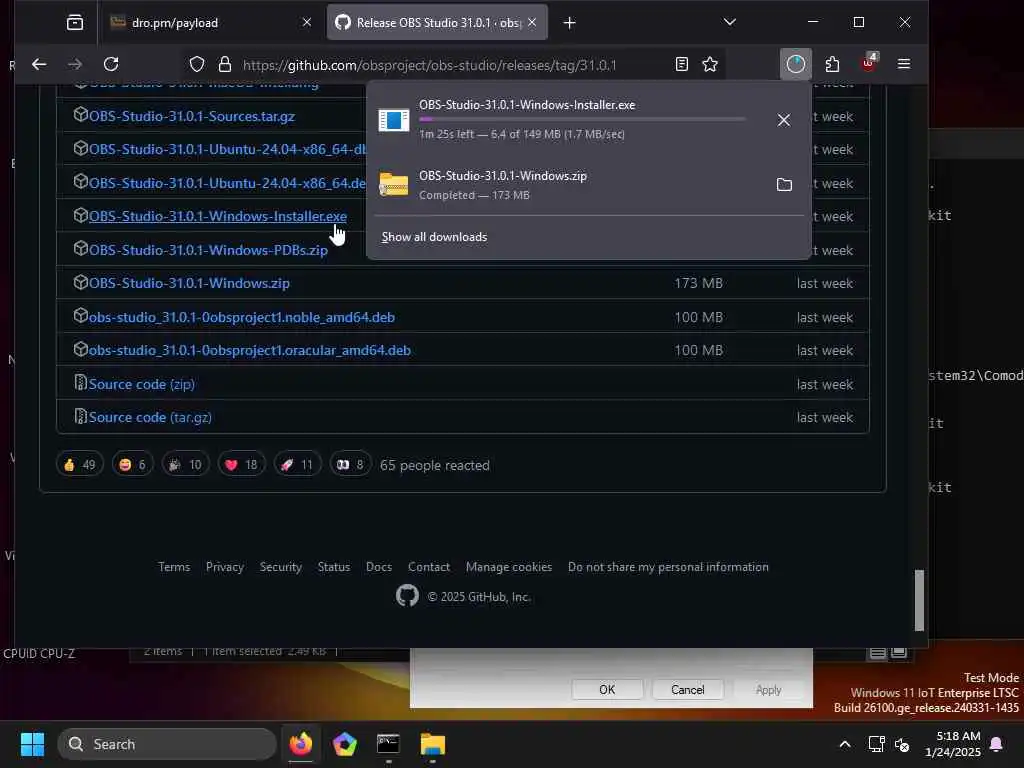Open the extensions puzzle icon
Viewport: 1024px width, 768px height.
[832, 64]
